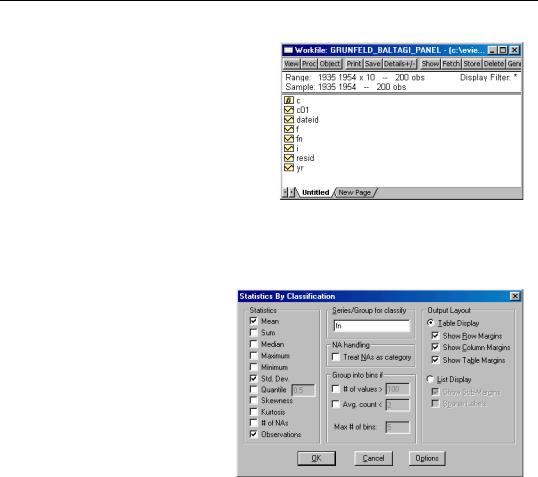Maximize the workfile window
The width and height of the screenshot is (538, 477).
(x=503, y=50)
